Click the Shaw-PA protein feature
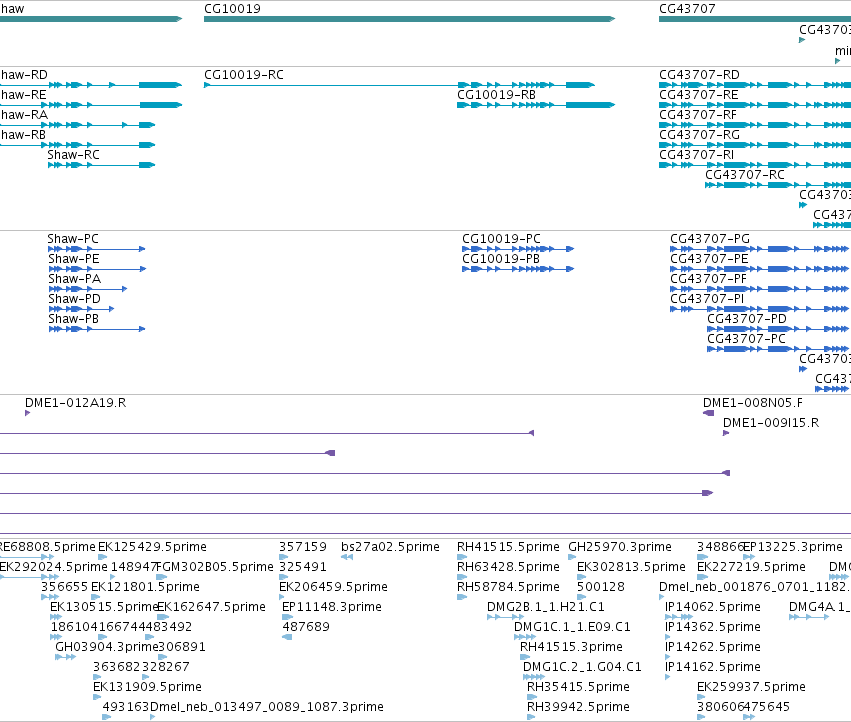 click(88, 289)
